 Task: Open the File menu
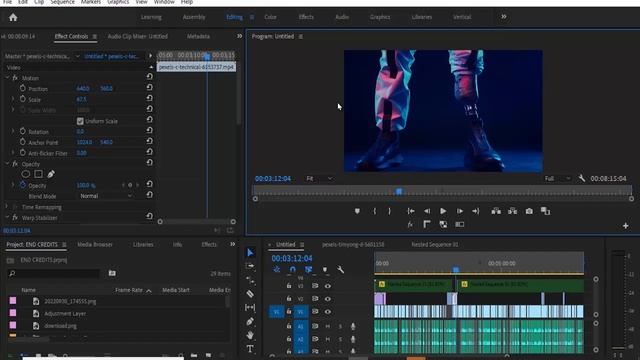(x=7, y=2)
